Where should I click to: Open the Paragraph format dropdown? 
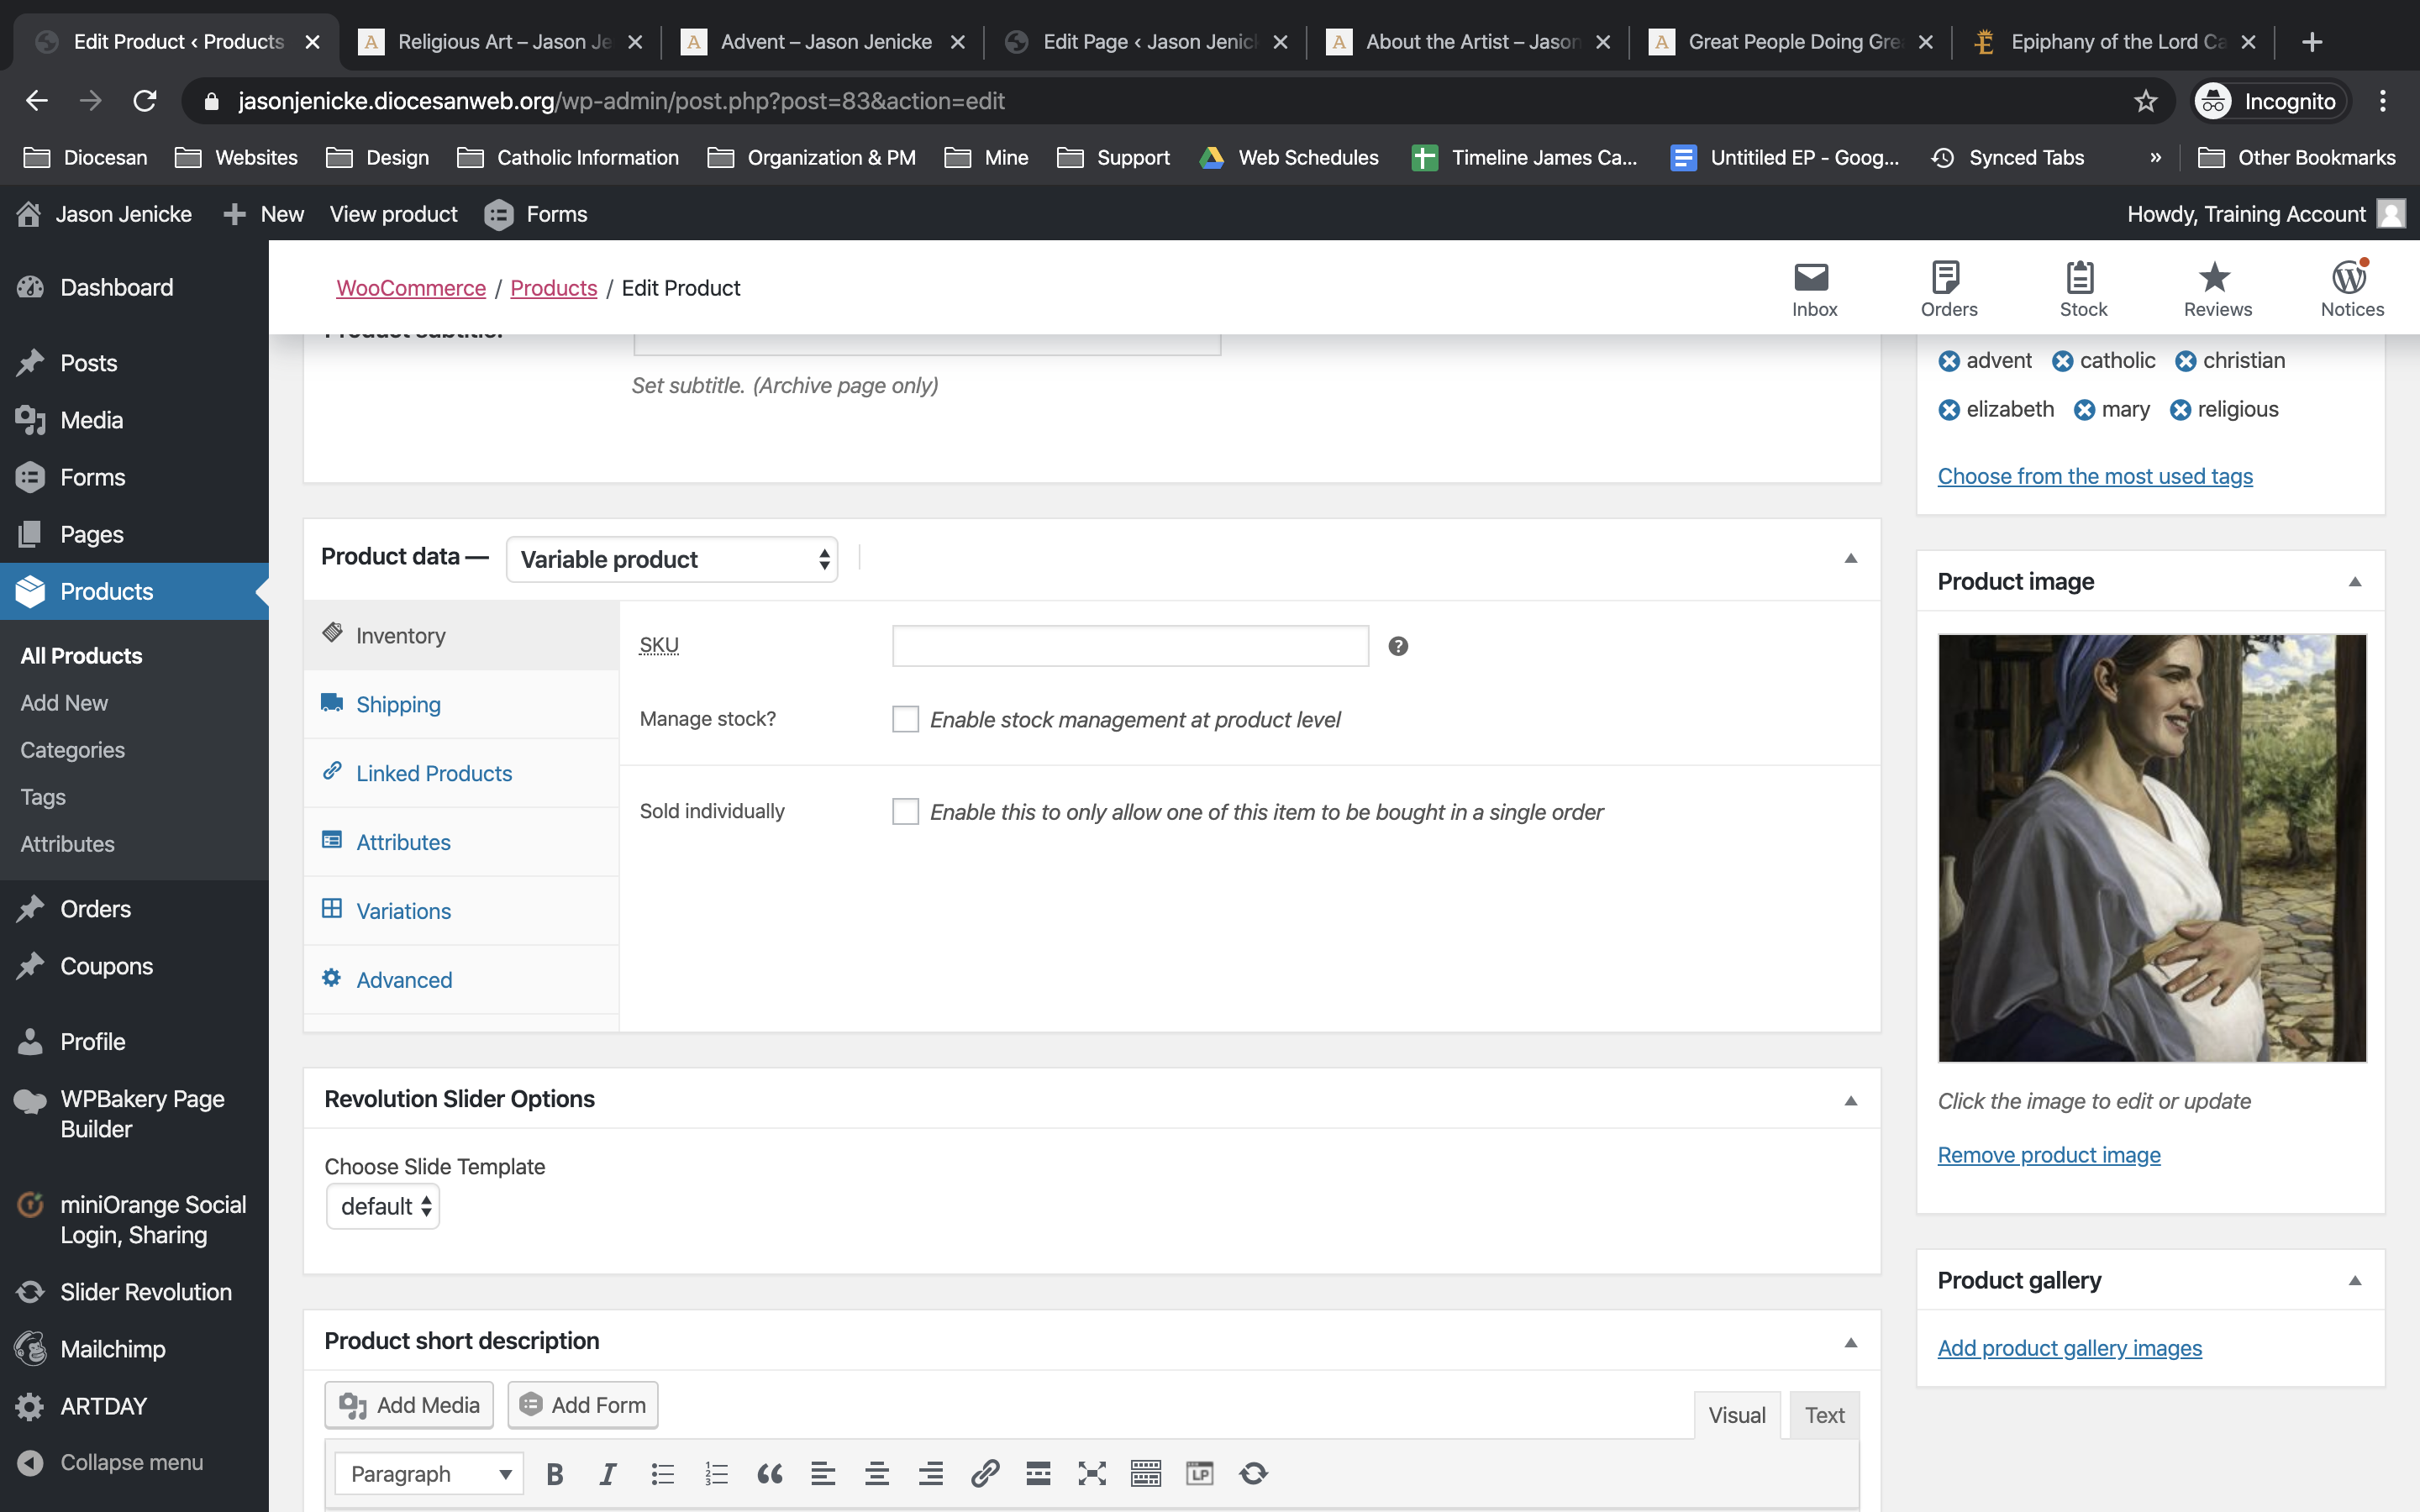[x=429, y=1473]
